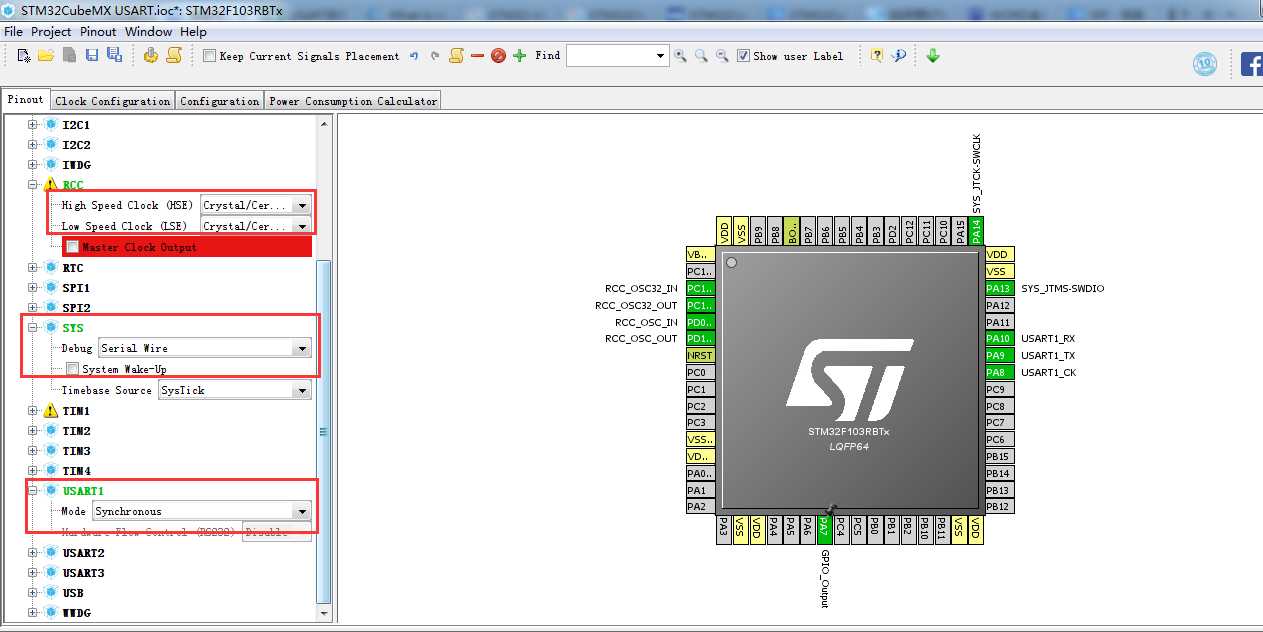1263x632 pixels.
Task: Click the USART1 peripheral cube icon
Action: [x=51, y=491]
